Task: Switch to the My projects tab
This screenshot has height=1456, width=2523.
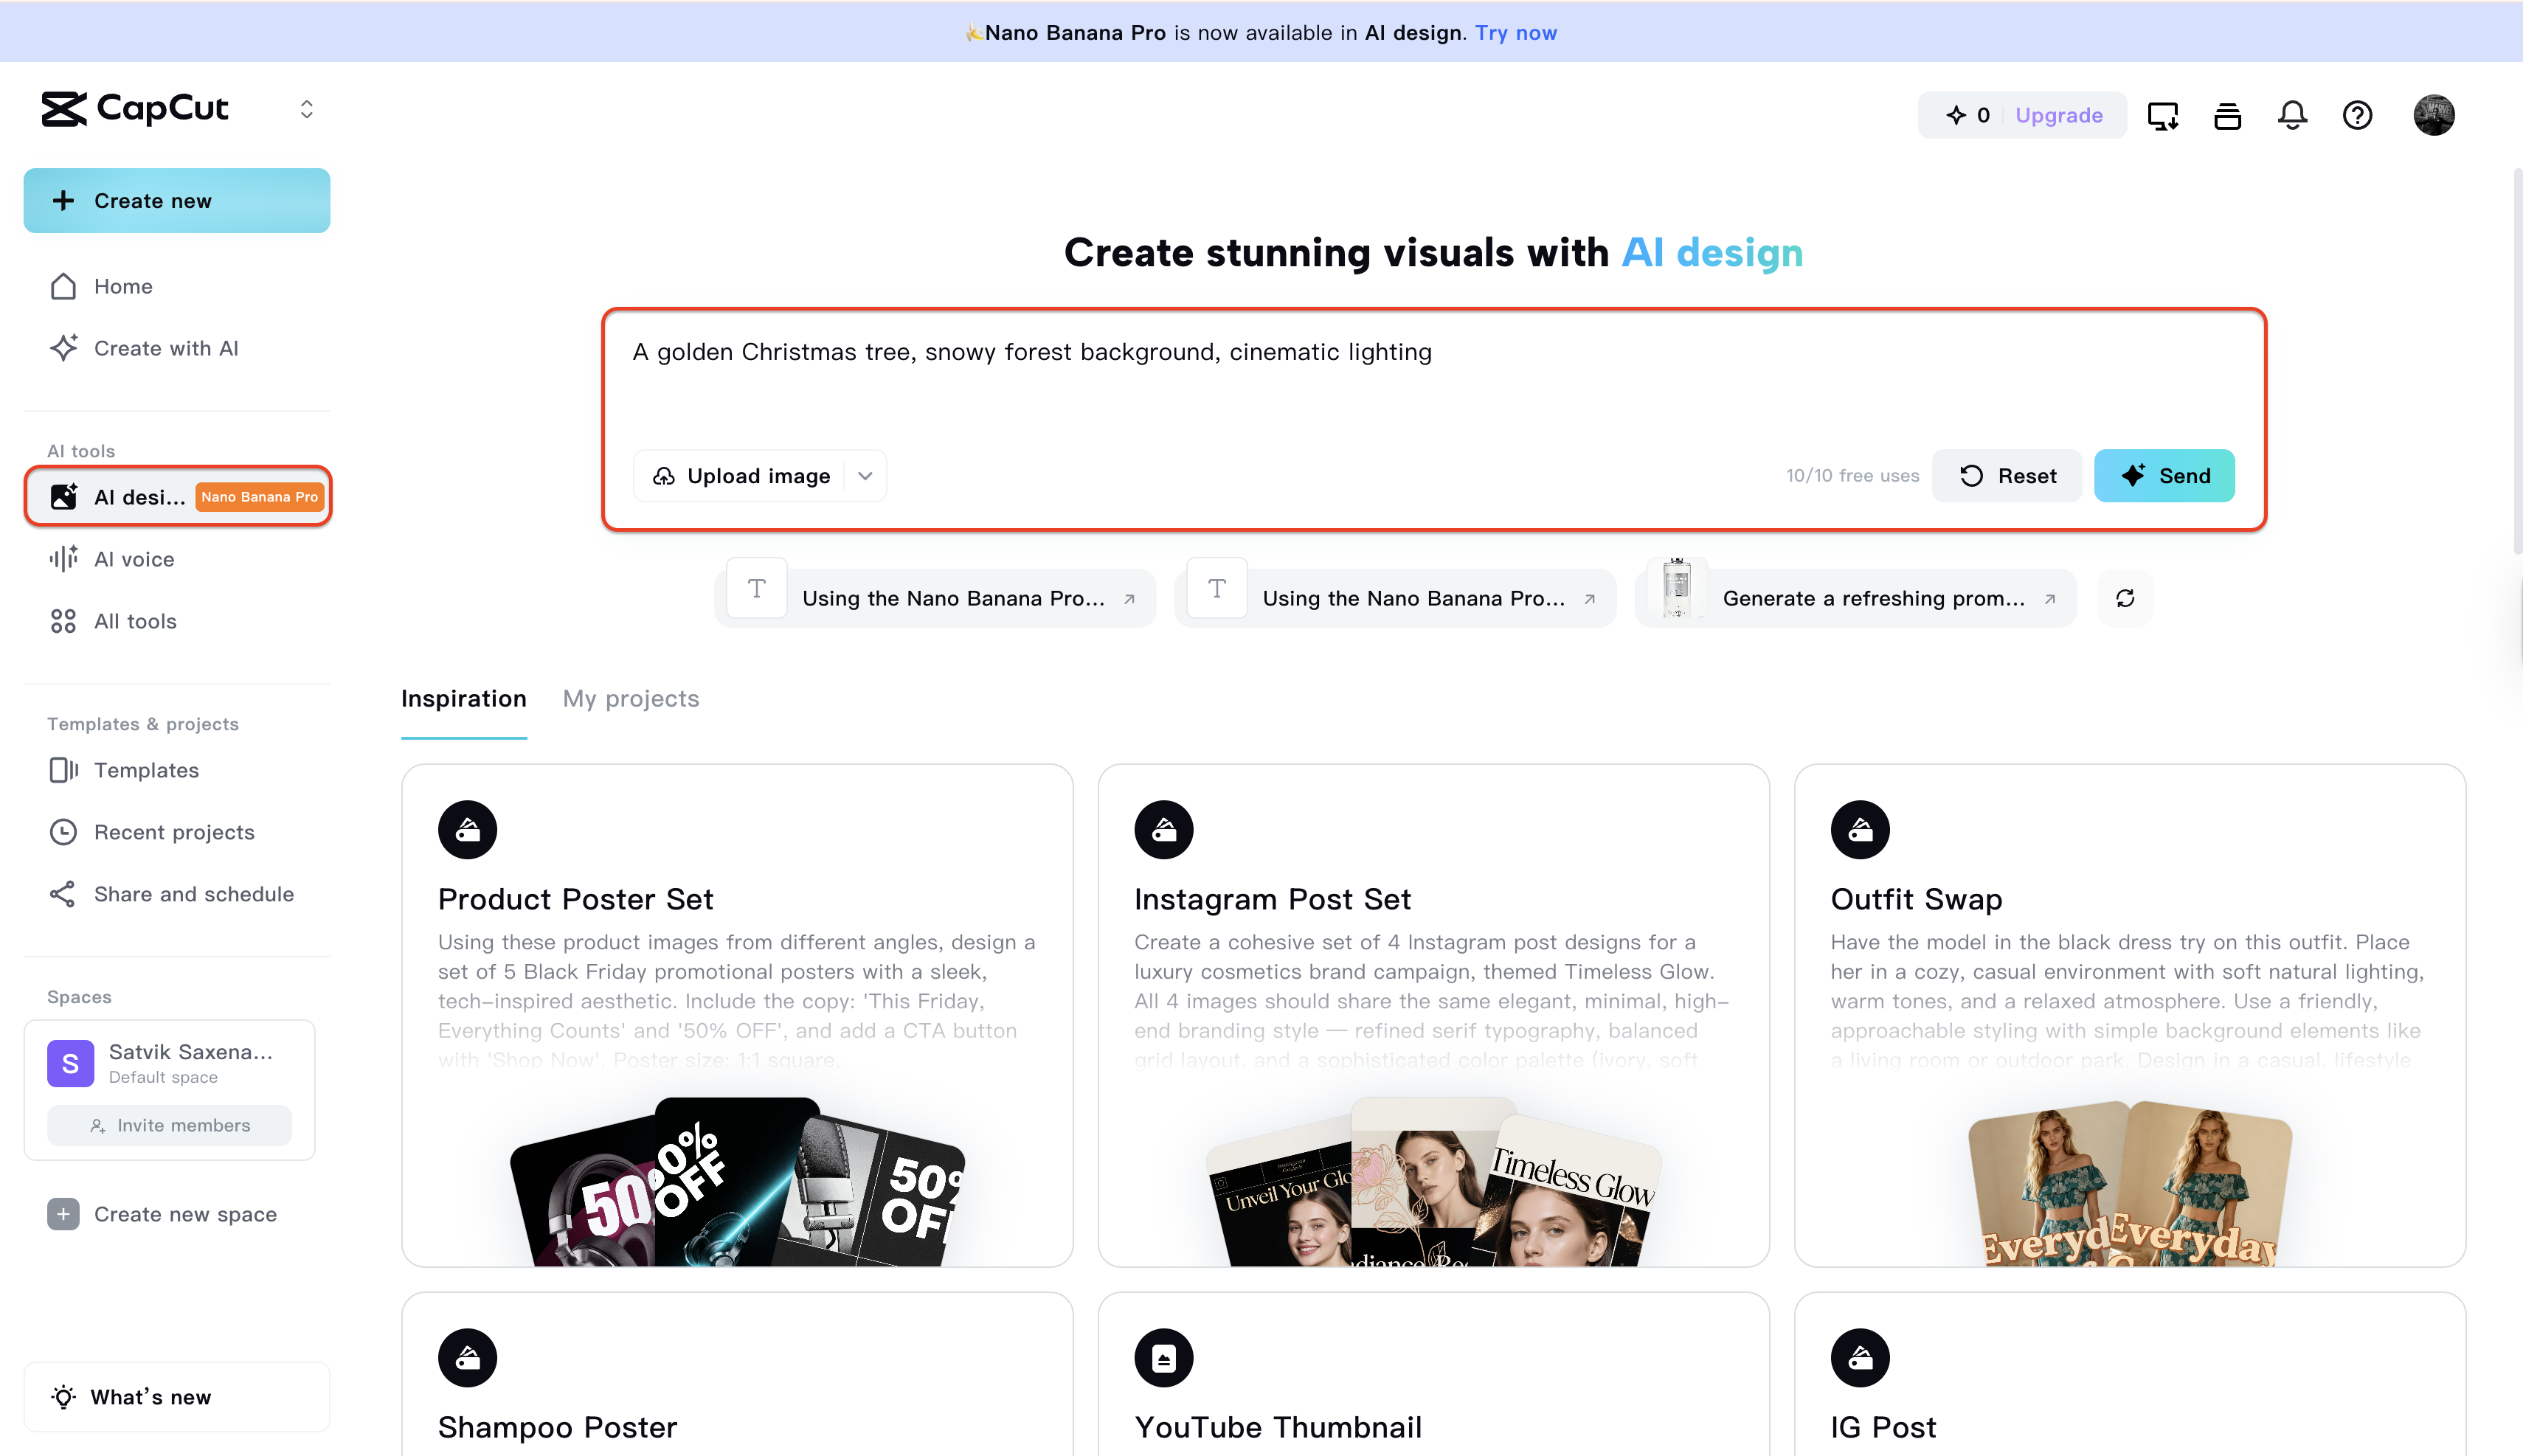Action: click(630, 699)
